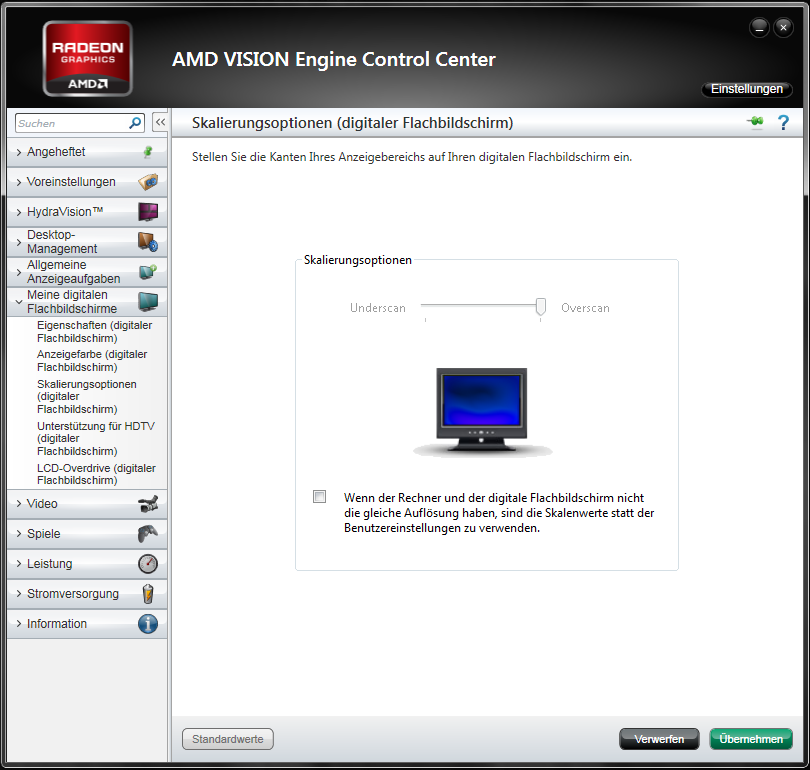Expand Allgemeine Anzeigeaufgaben section
Image resolution: width=810 pixels, height=770 pixels.
tap(87, 272)
